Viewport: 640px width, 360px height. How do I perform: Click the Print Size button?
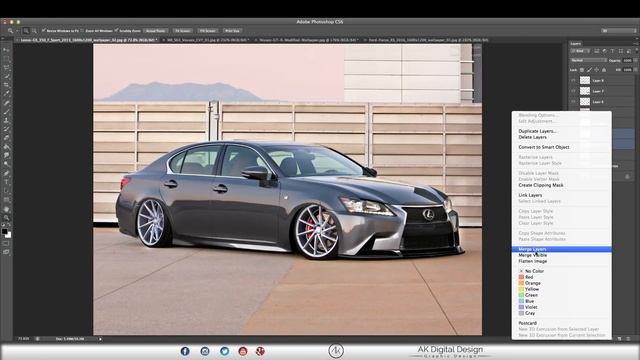tap(232, 31)
